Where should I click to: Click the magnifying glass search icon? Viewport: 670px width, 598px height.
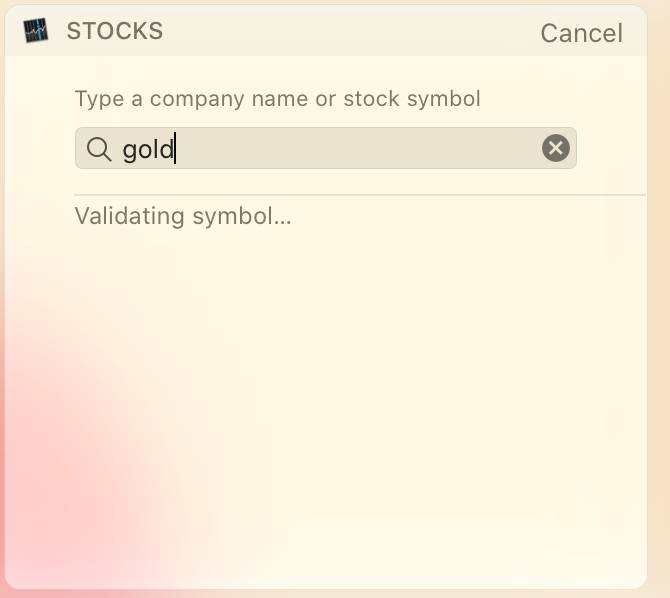click(x=99, y=149)
